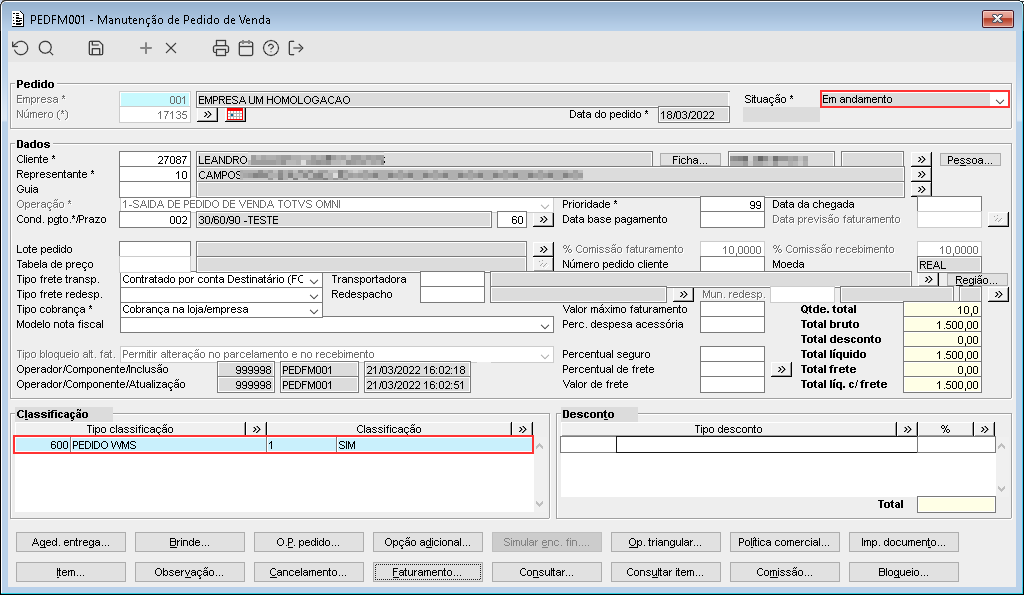Click the arrow beside Tipo desconto header
The height and width of the screenshot is (595, 1024).
907,429
